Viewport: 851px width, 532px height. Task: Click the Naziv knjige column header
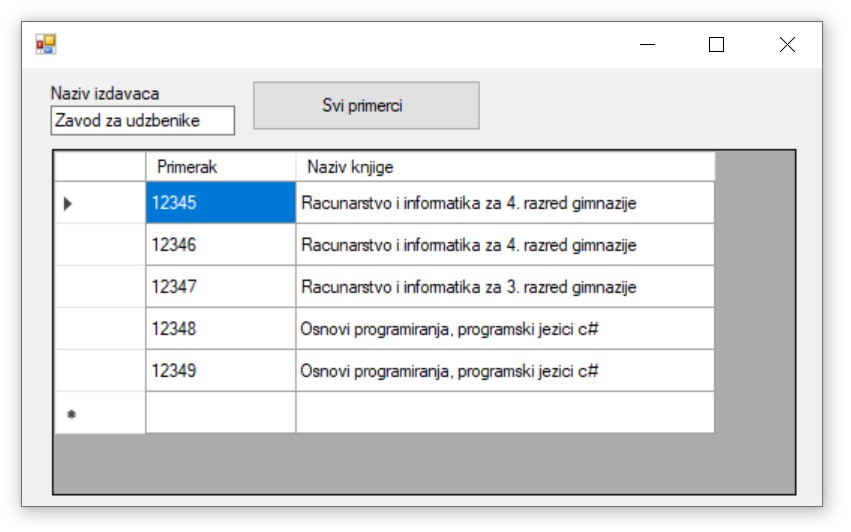pos(505,167)
